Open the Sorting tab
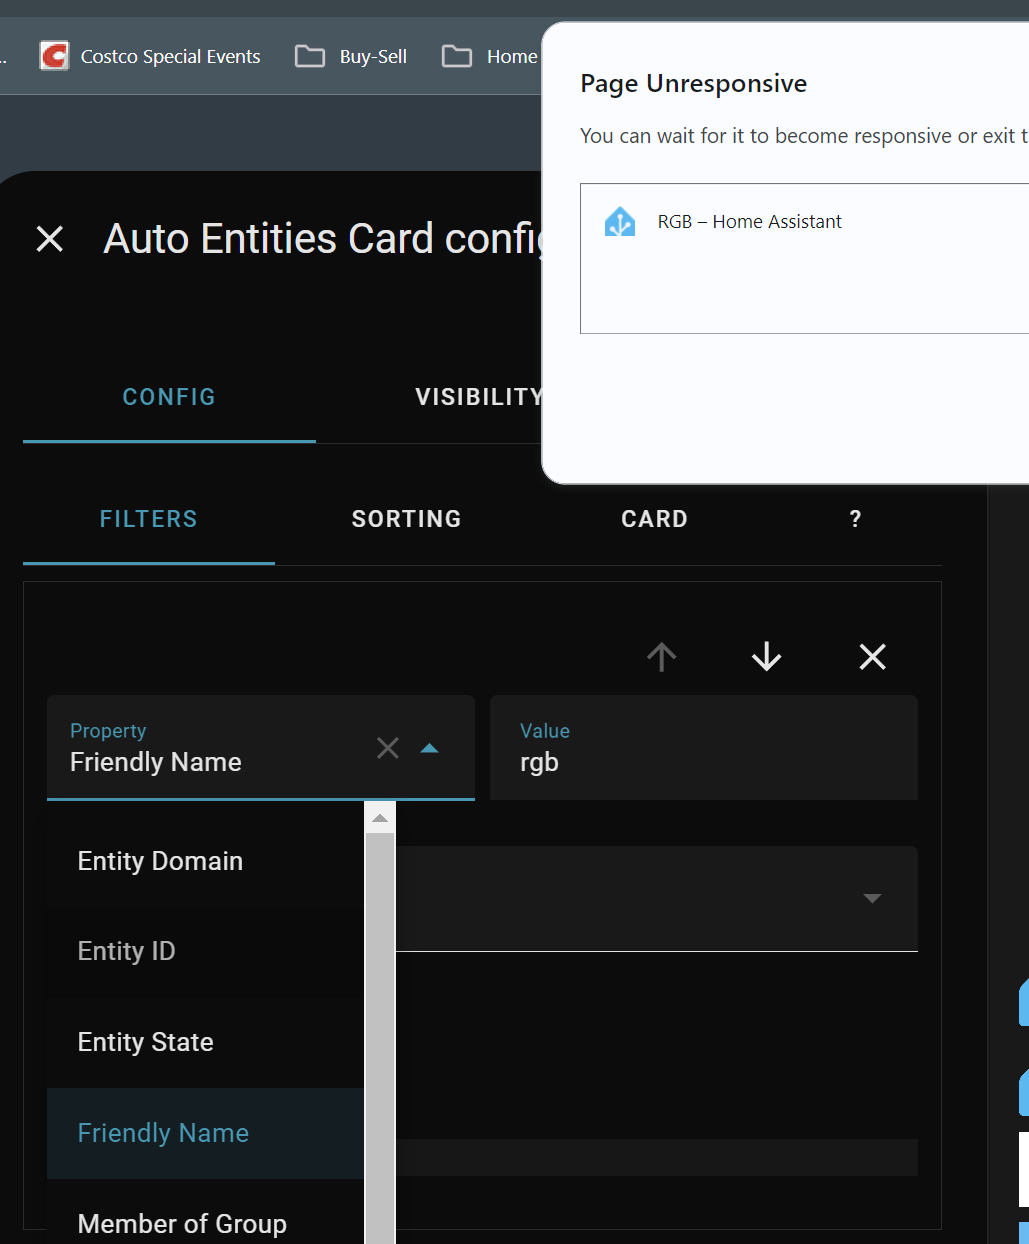The width and height of the screenshot is (1029, 1244). tap(406, 519)
